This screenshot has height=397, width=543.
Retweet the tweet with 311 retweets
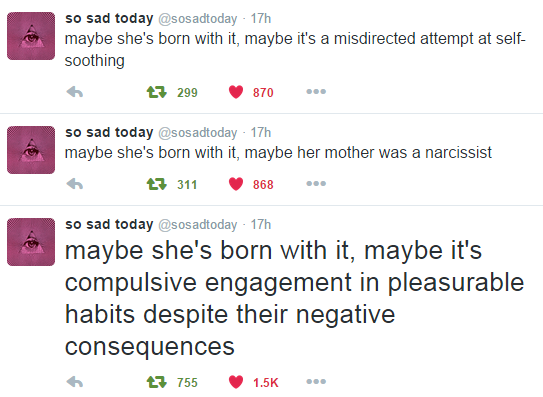point(157,184)
